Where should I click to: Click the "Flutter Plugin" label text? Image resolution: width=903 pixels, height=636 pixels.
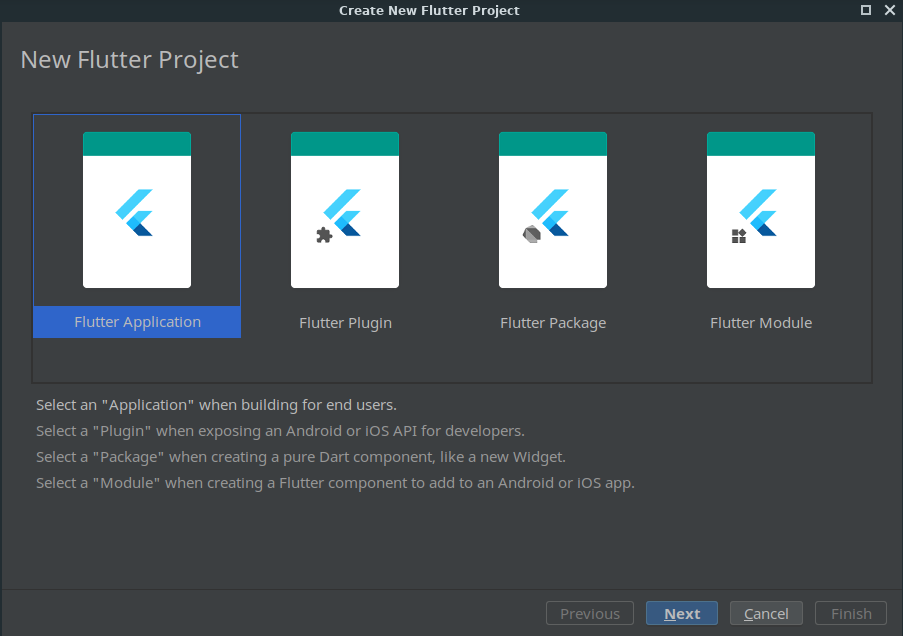(345, 323)
